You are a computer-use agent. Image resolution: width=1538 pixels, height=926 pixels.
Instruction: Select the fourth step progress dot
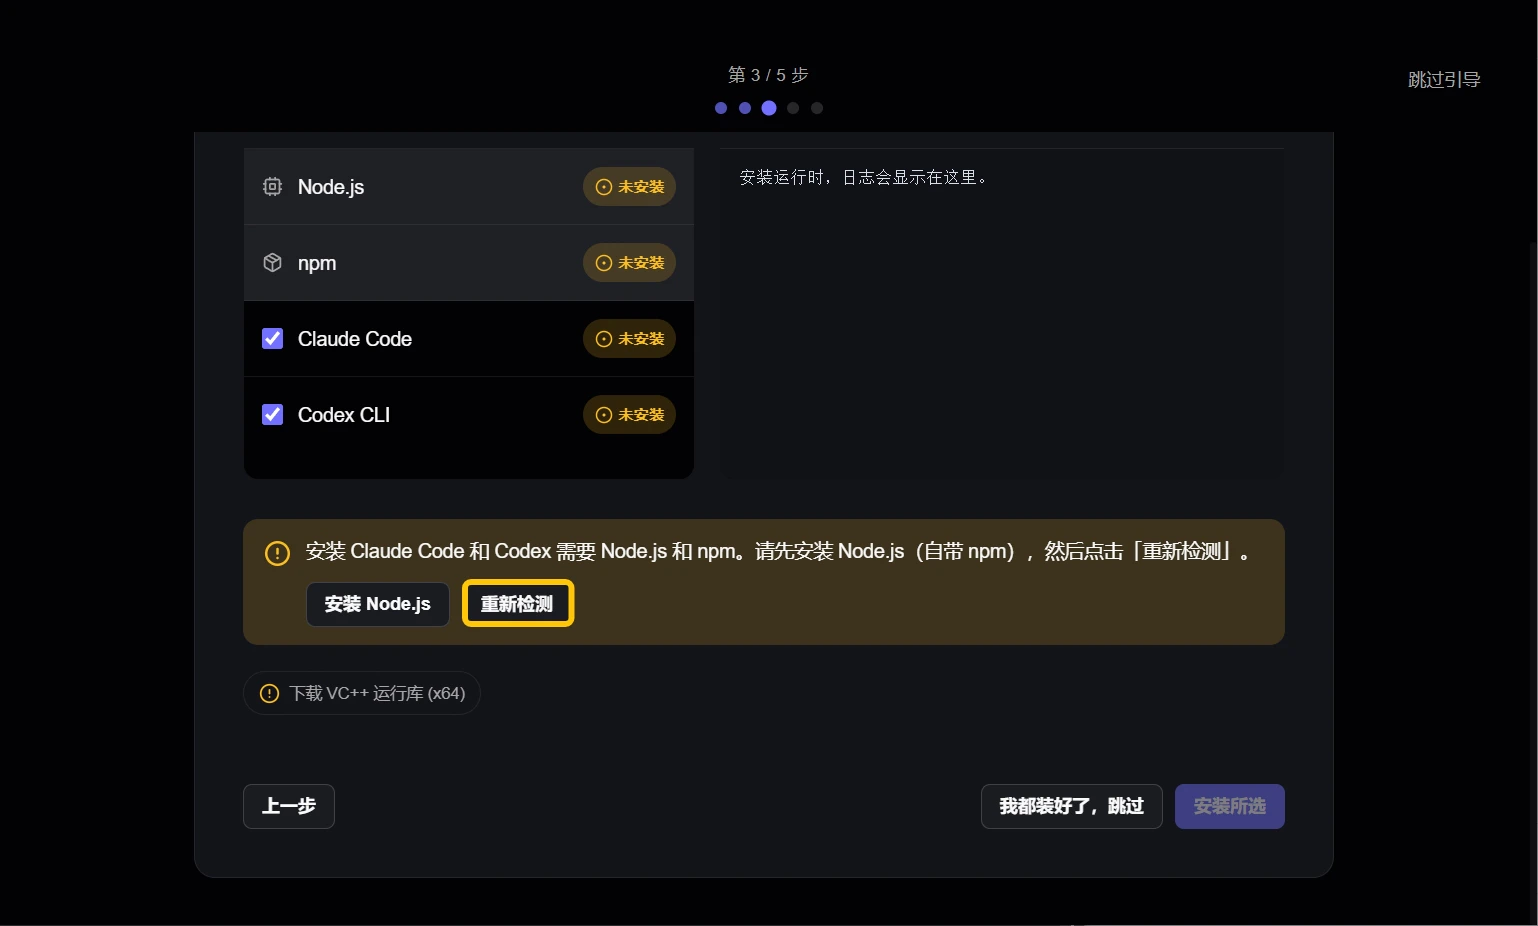(793, 108)
